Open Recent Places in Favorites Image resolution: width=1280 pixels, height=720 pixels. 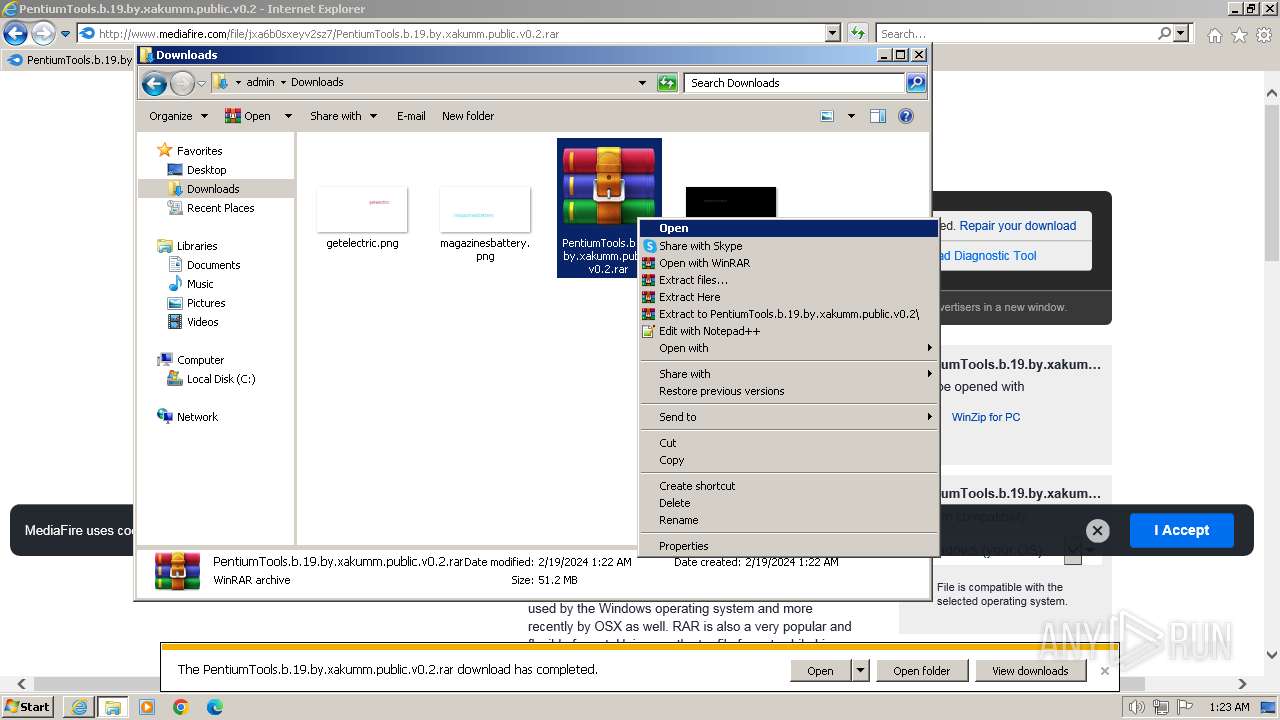220,208
